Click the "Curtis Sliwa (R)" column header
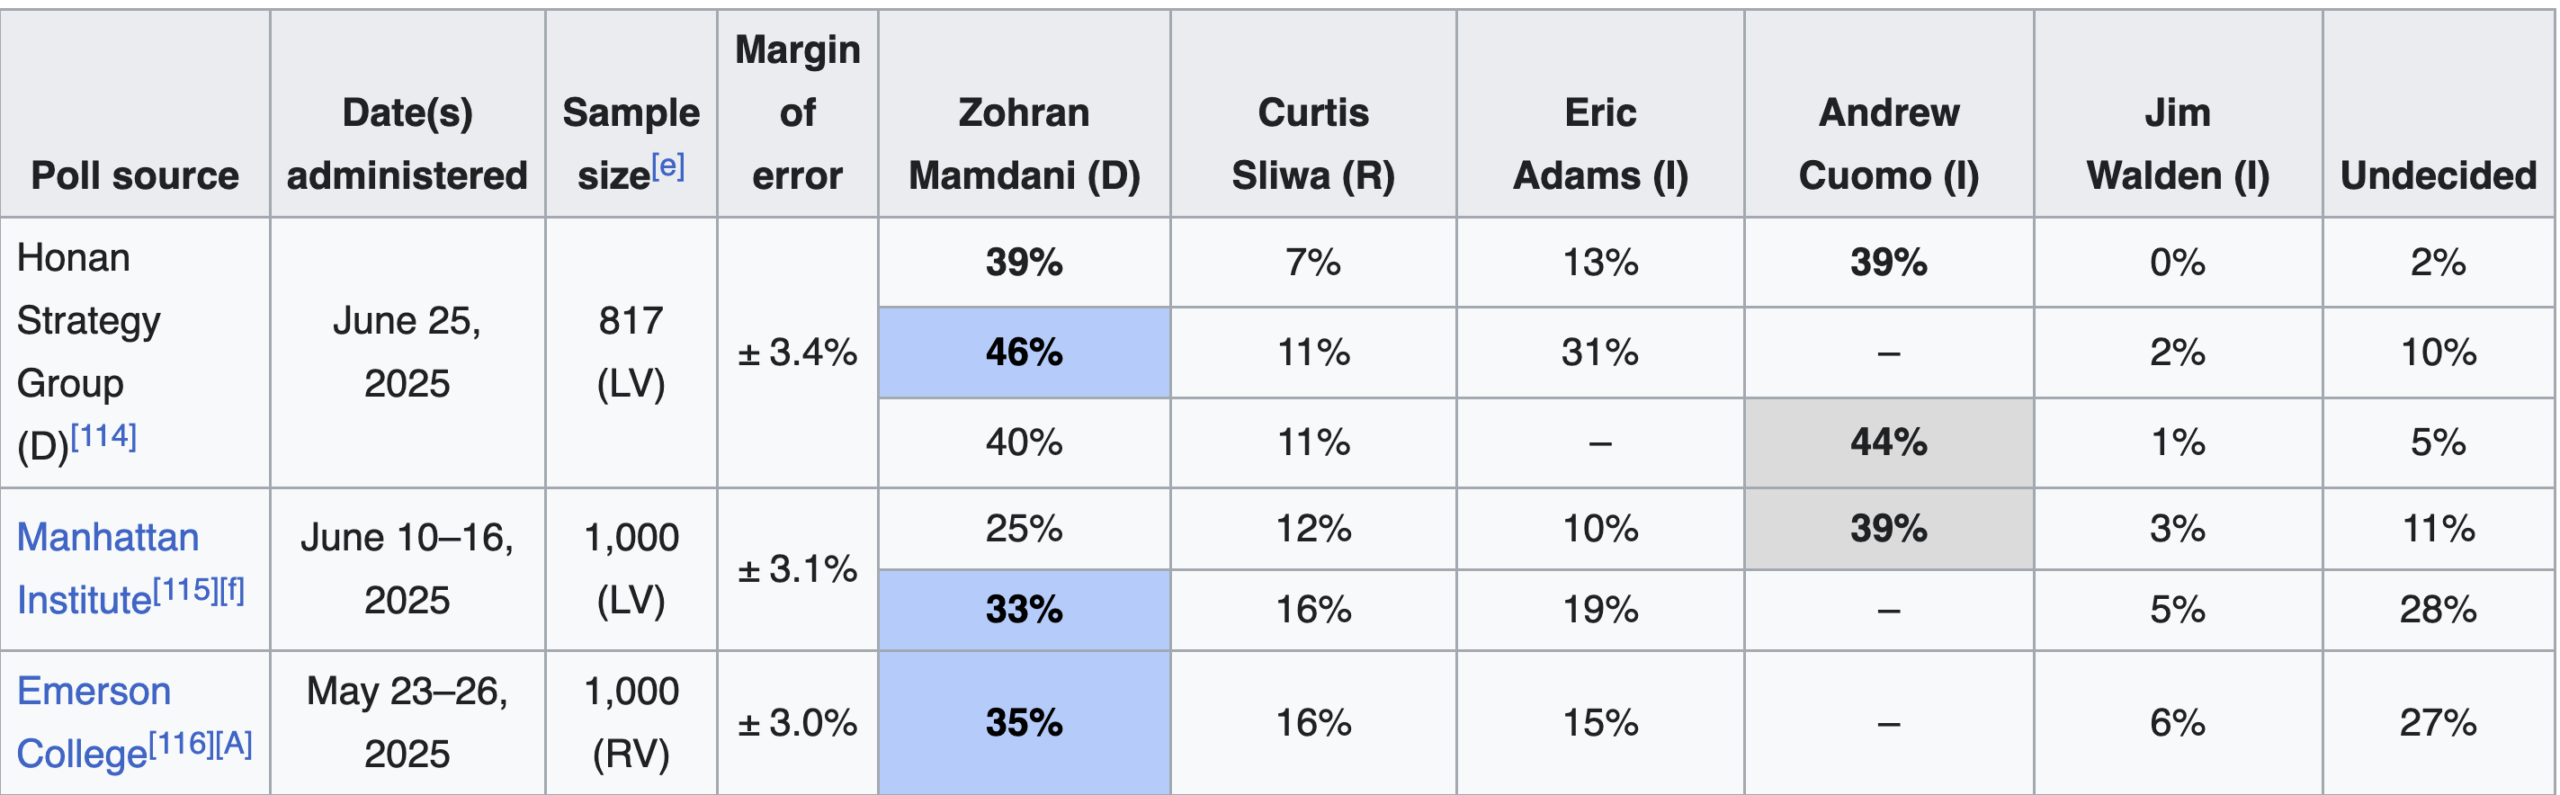 coord(1313,144)
